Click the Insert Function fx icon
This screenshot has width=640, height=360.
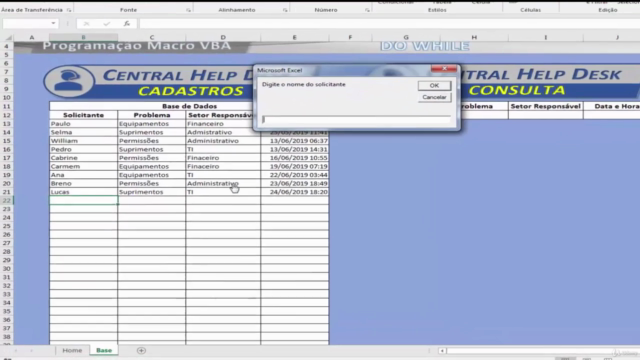tap(127, 24)
